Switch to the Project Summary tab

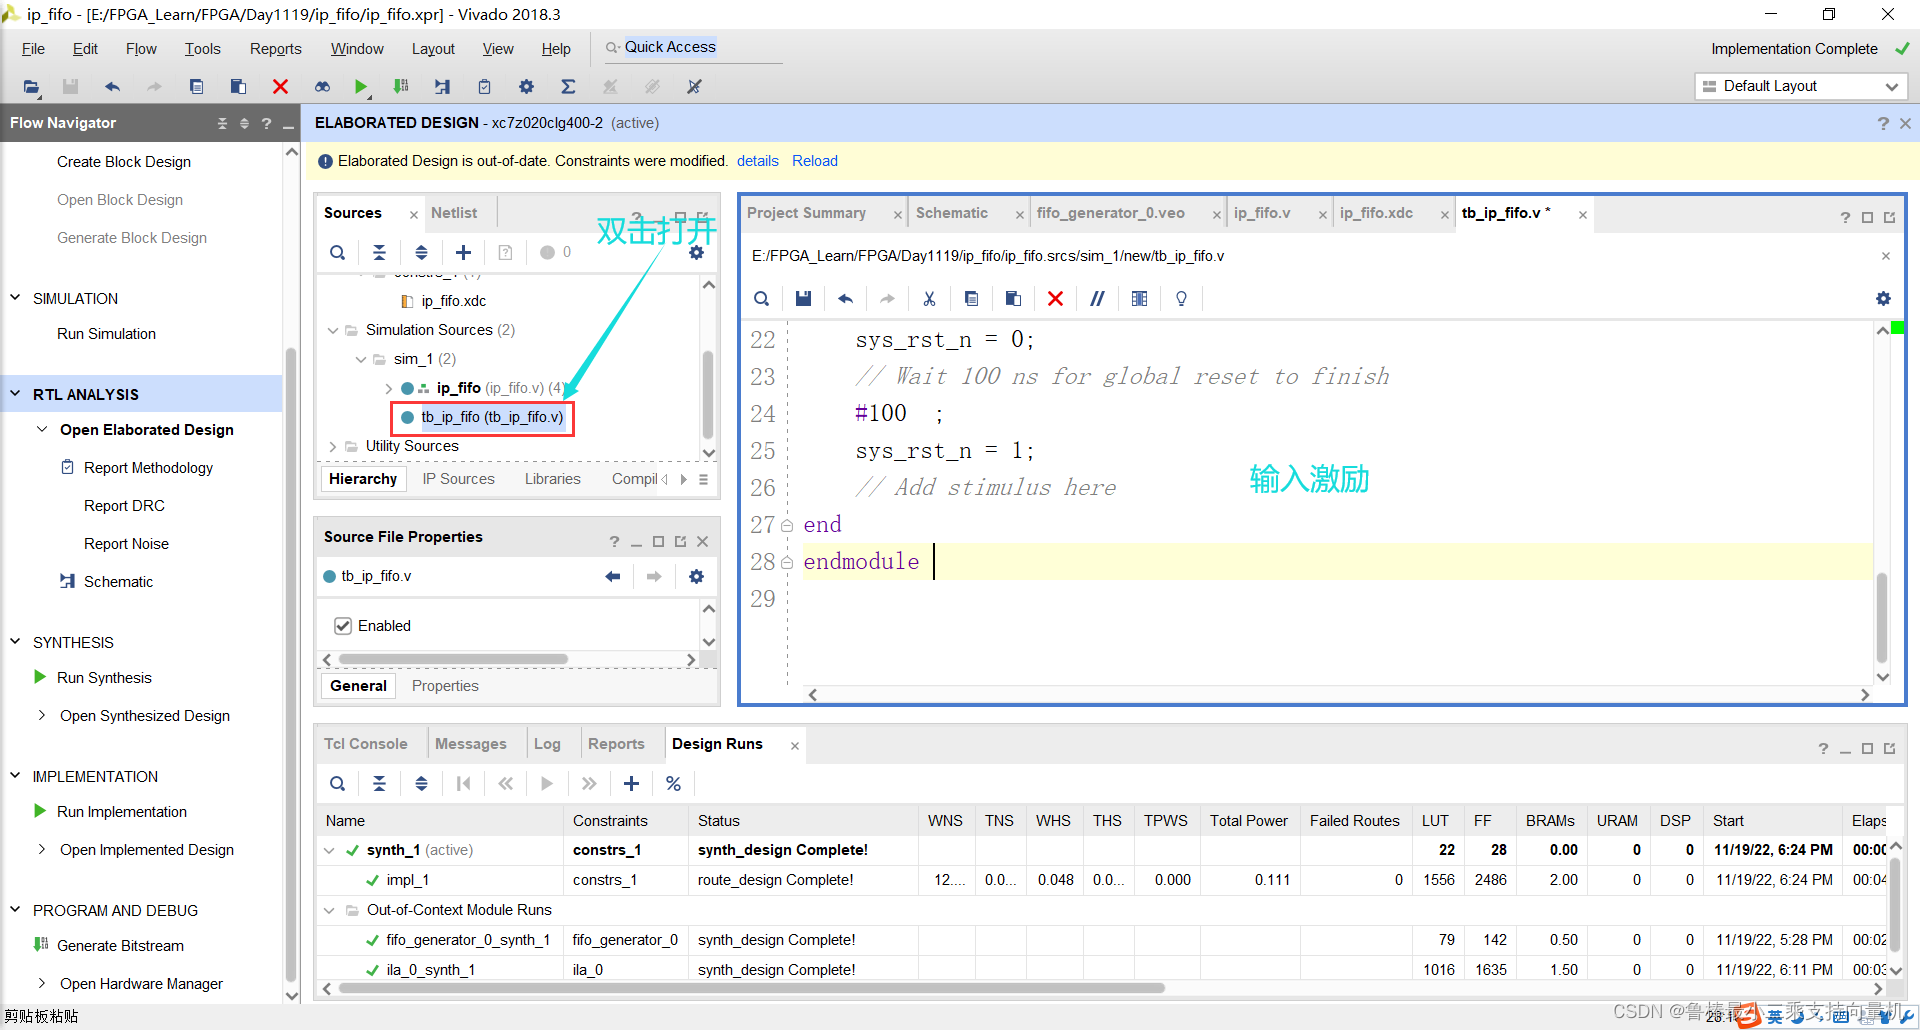coord(806,213)
